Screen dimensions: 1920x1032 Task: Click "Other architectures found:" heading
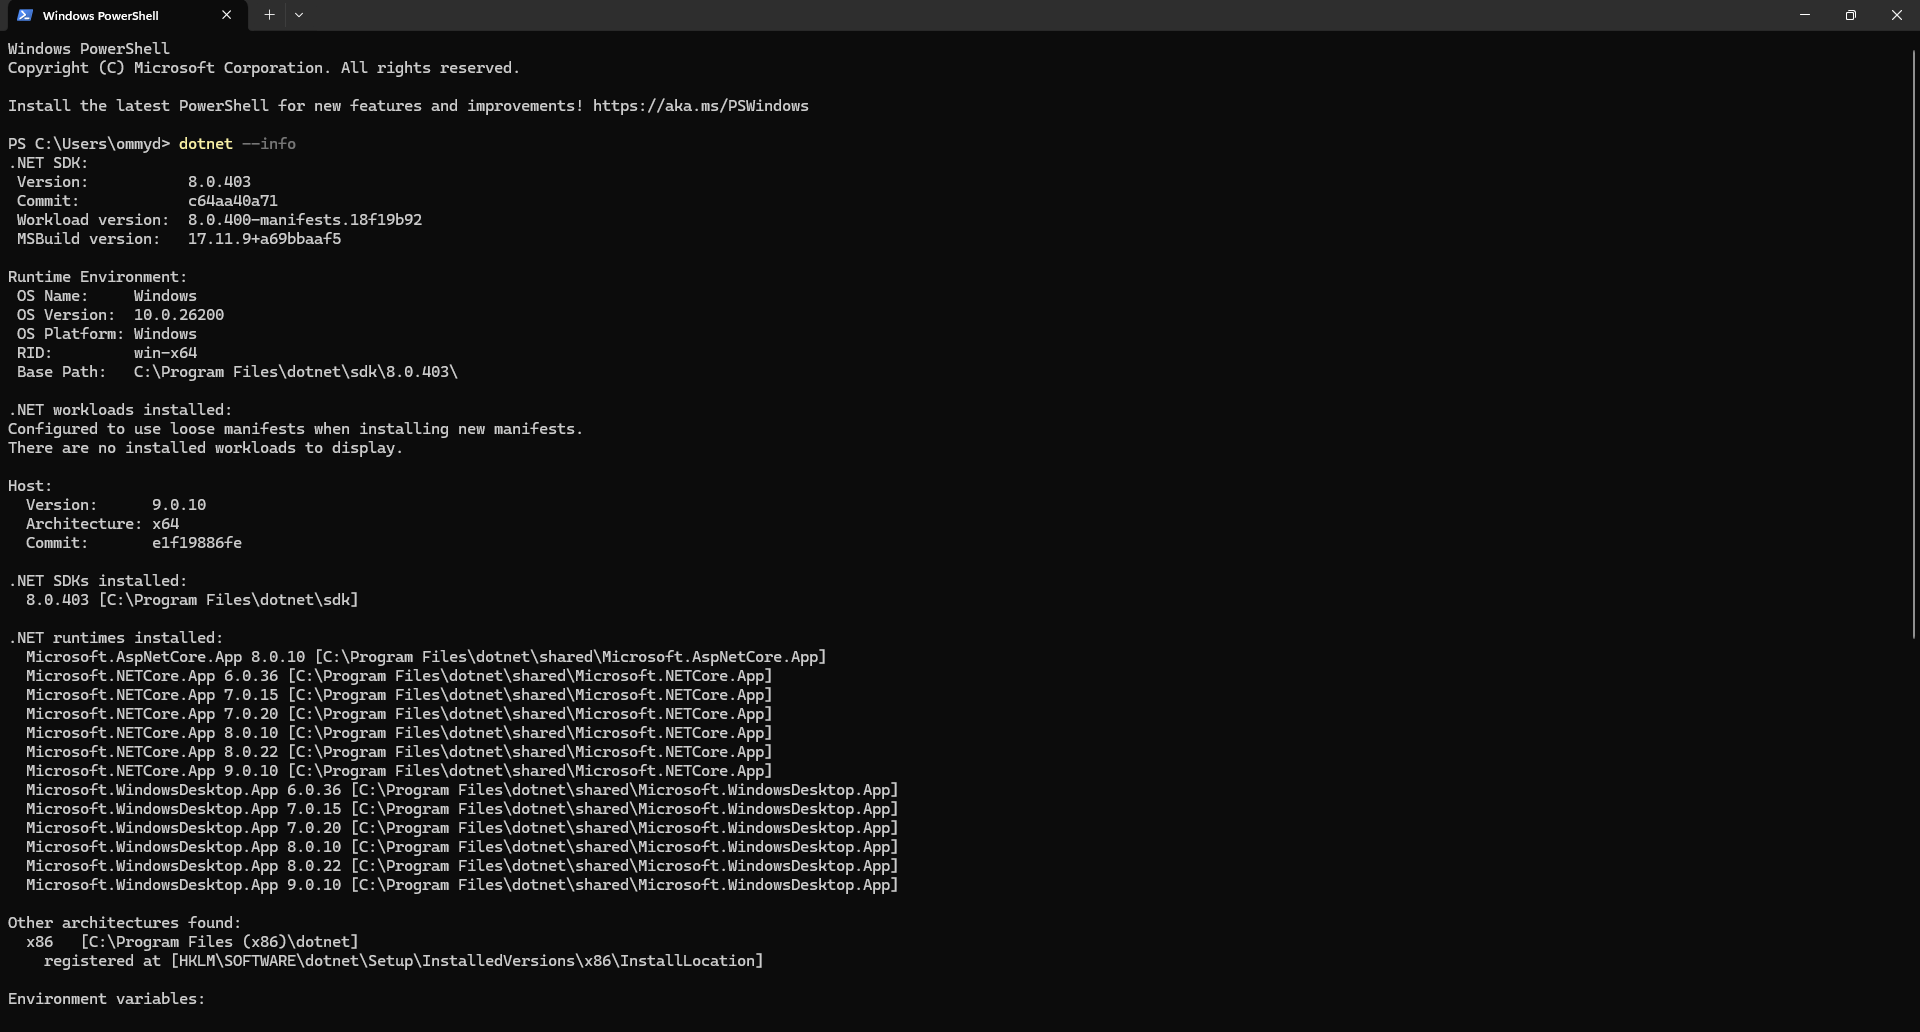coord(125,923)
